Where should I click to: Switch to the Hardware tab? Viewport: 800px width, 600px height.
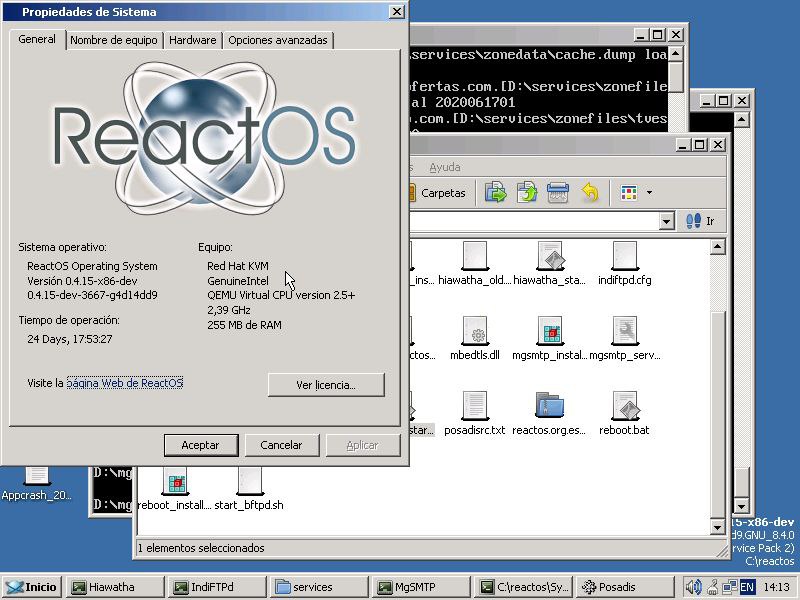pos(192,40)
